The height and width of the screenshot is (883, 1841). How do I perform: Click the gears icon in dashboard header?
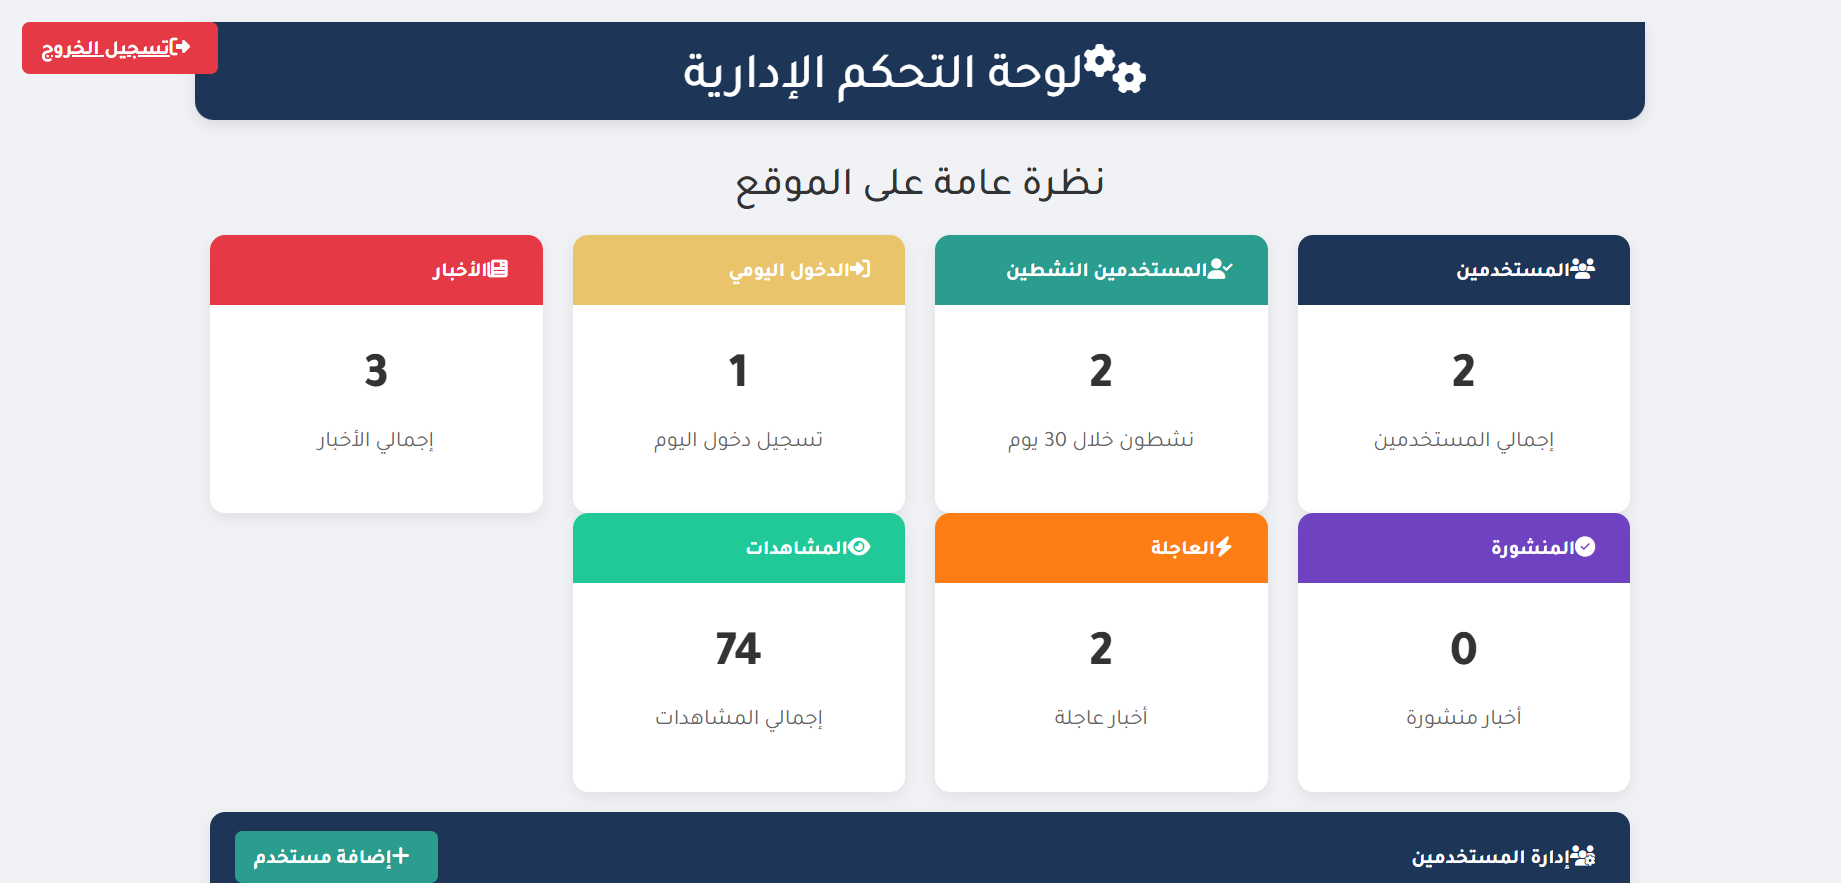click(1114, 69)
